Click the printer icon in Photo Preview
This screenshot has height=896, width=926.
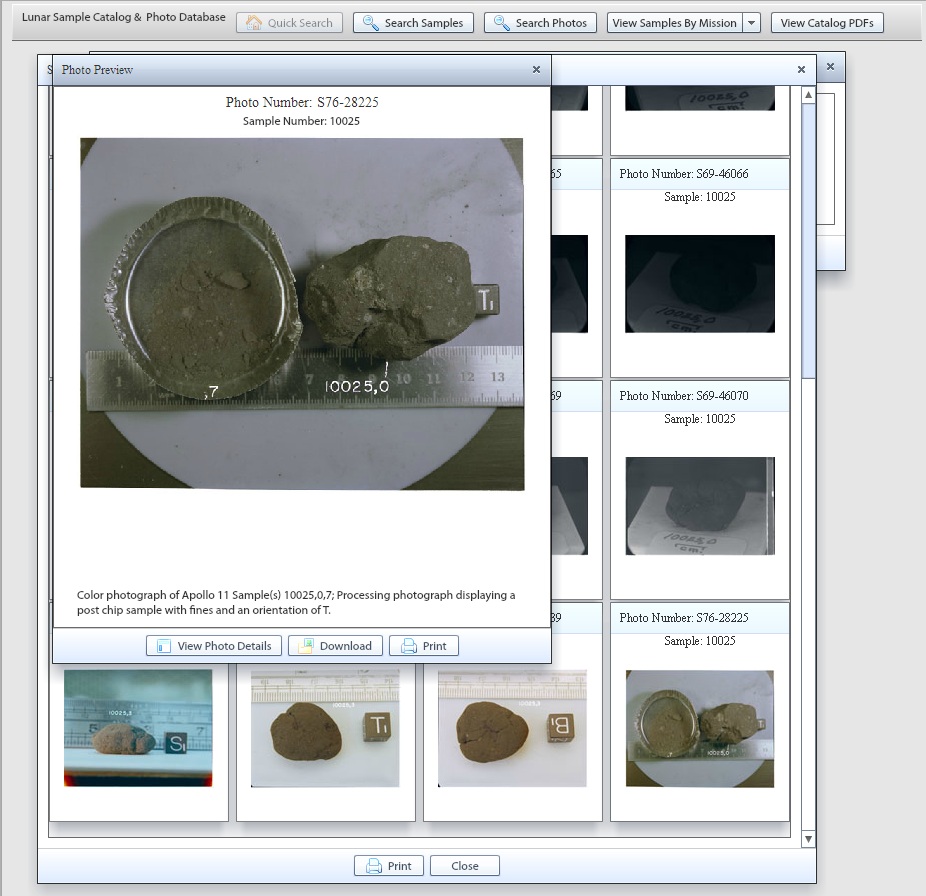click(x=408, y=646)
